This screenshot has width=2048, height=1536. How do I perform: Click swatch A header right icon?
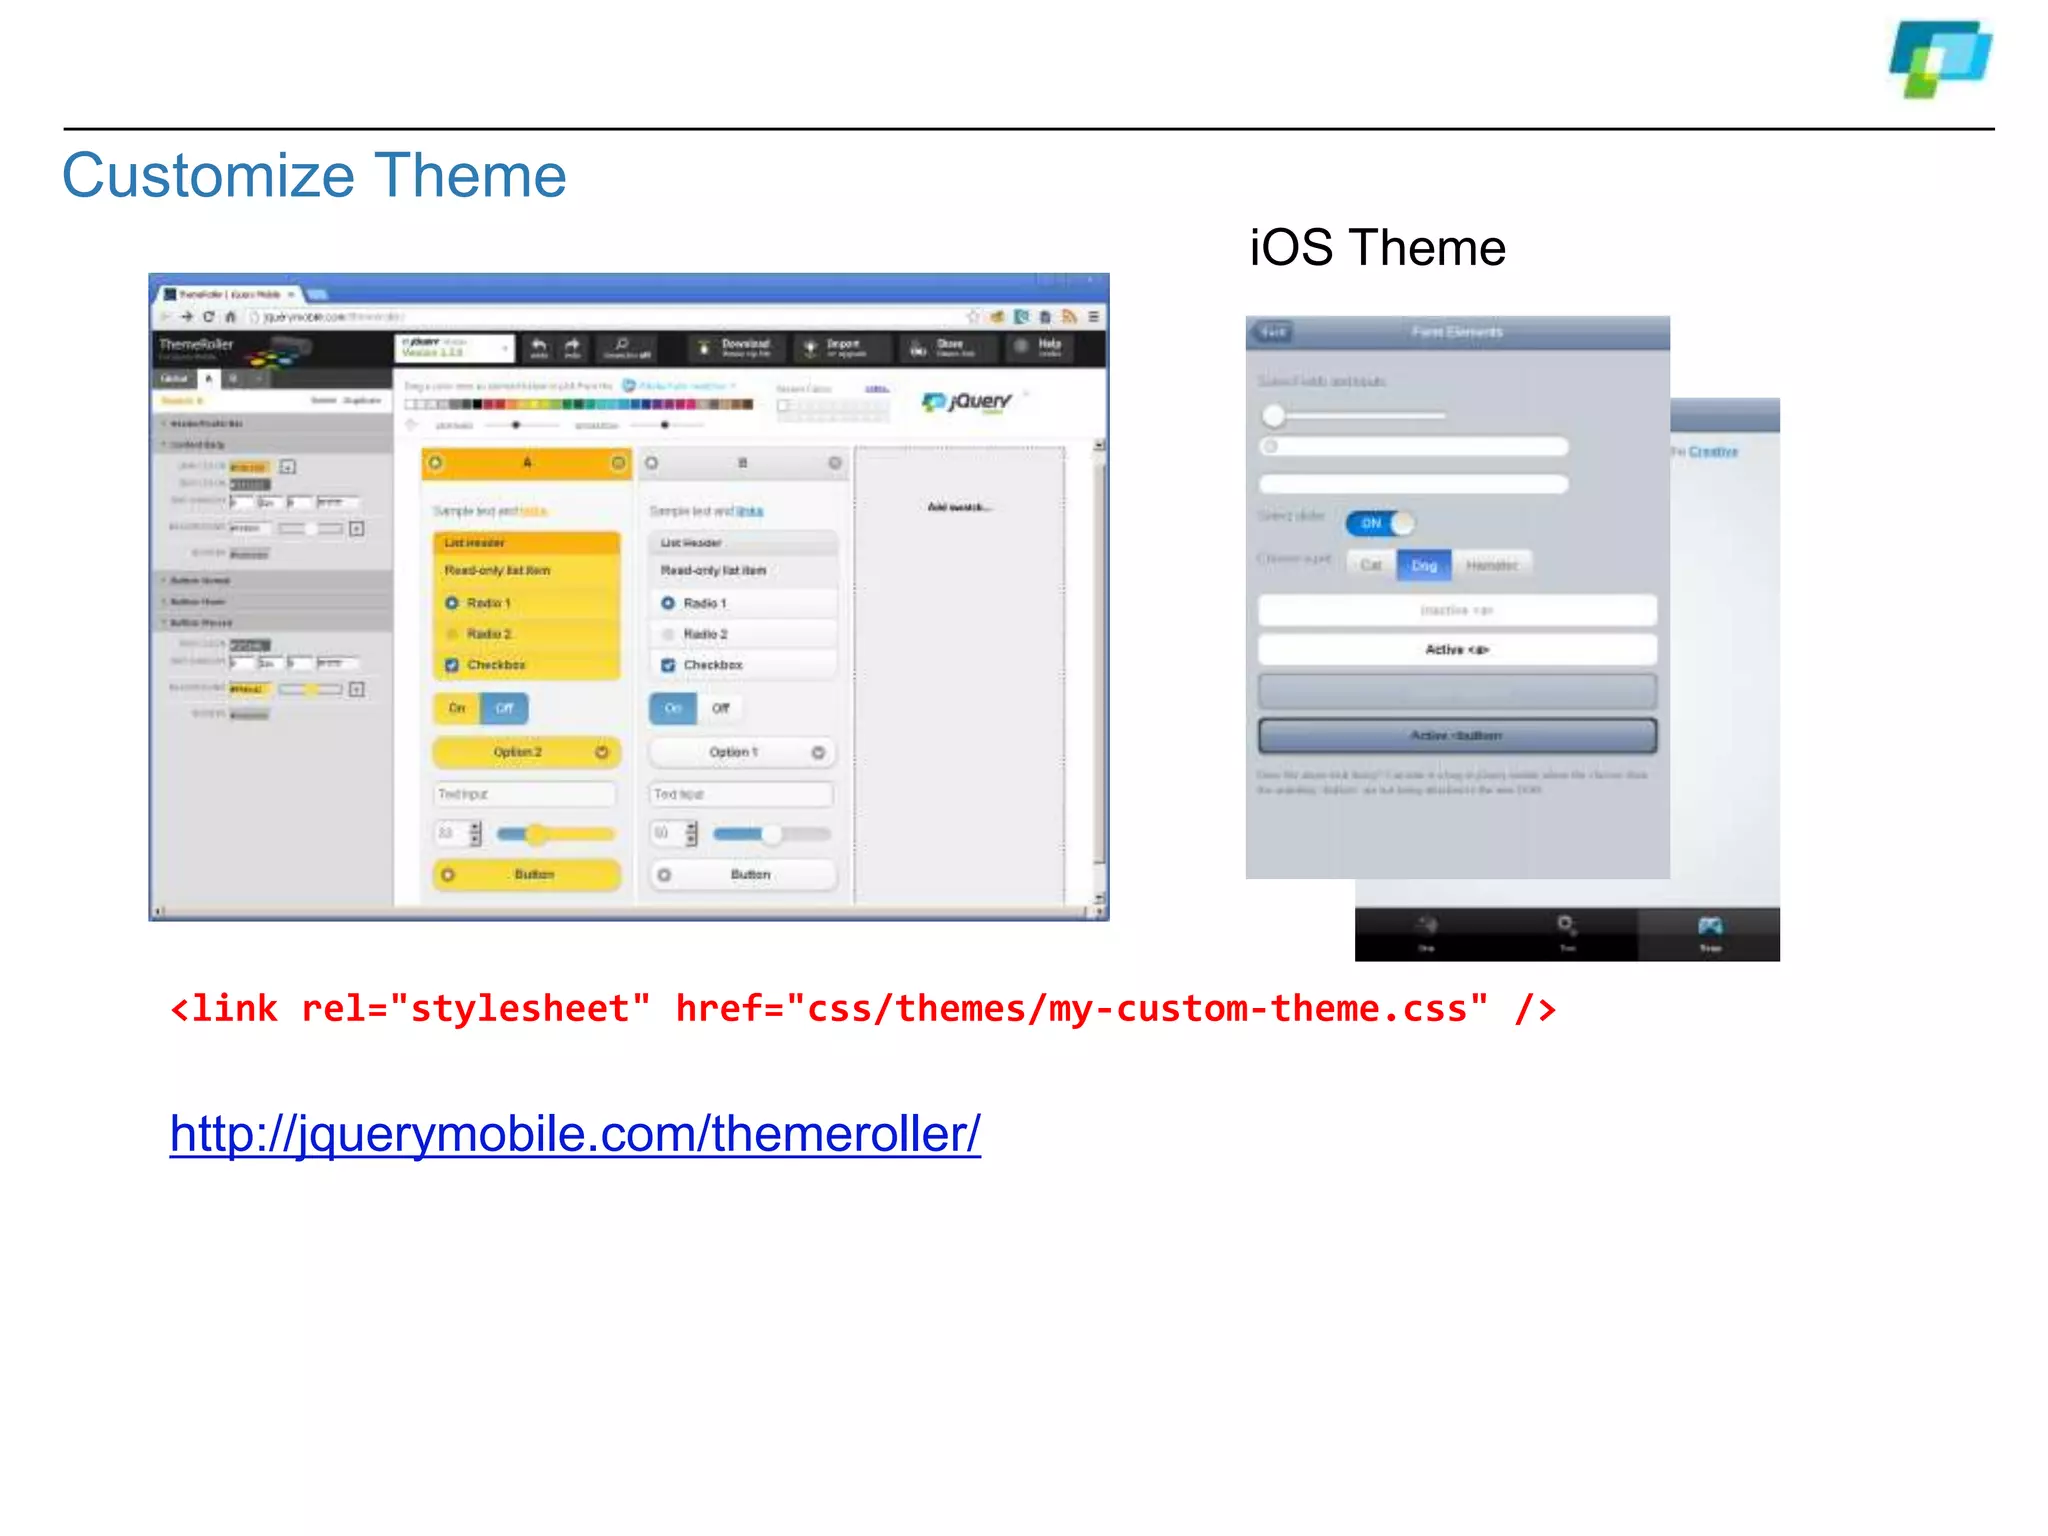coord(618,463)
